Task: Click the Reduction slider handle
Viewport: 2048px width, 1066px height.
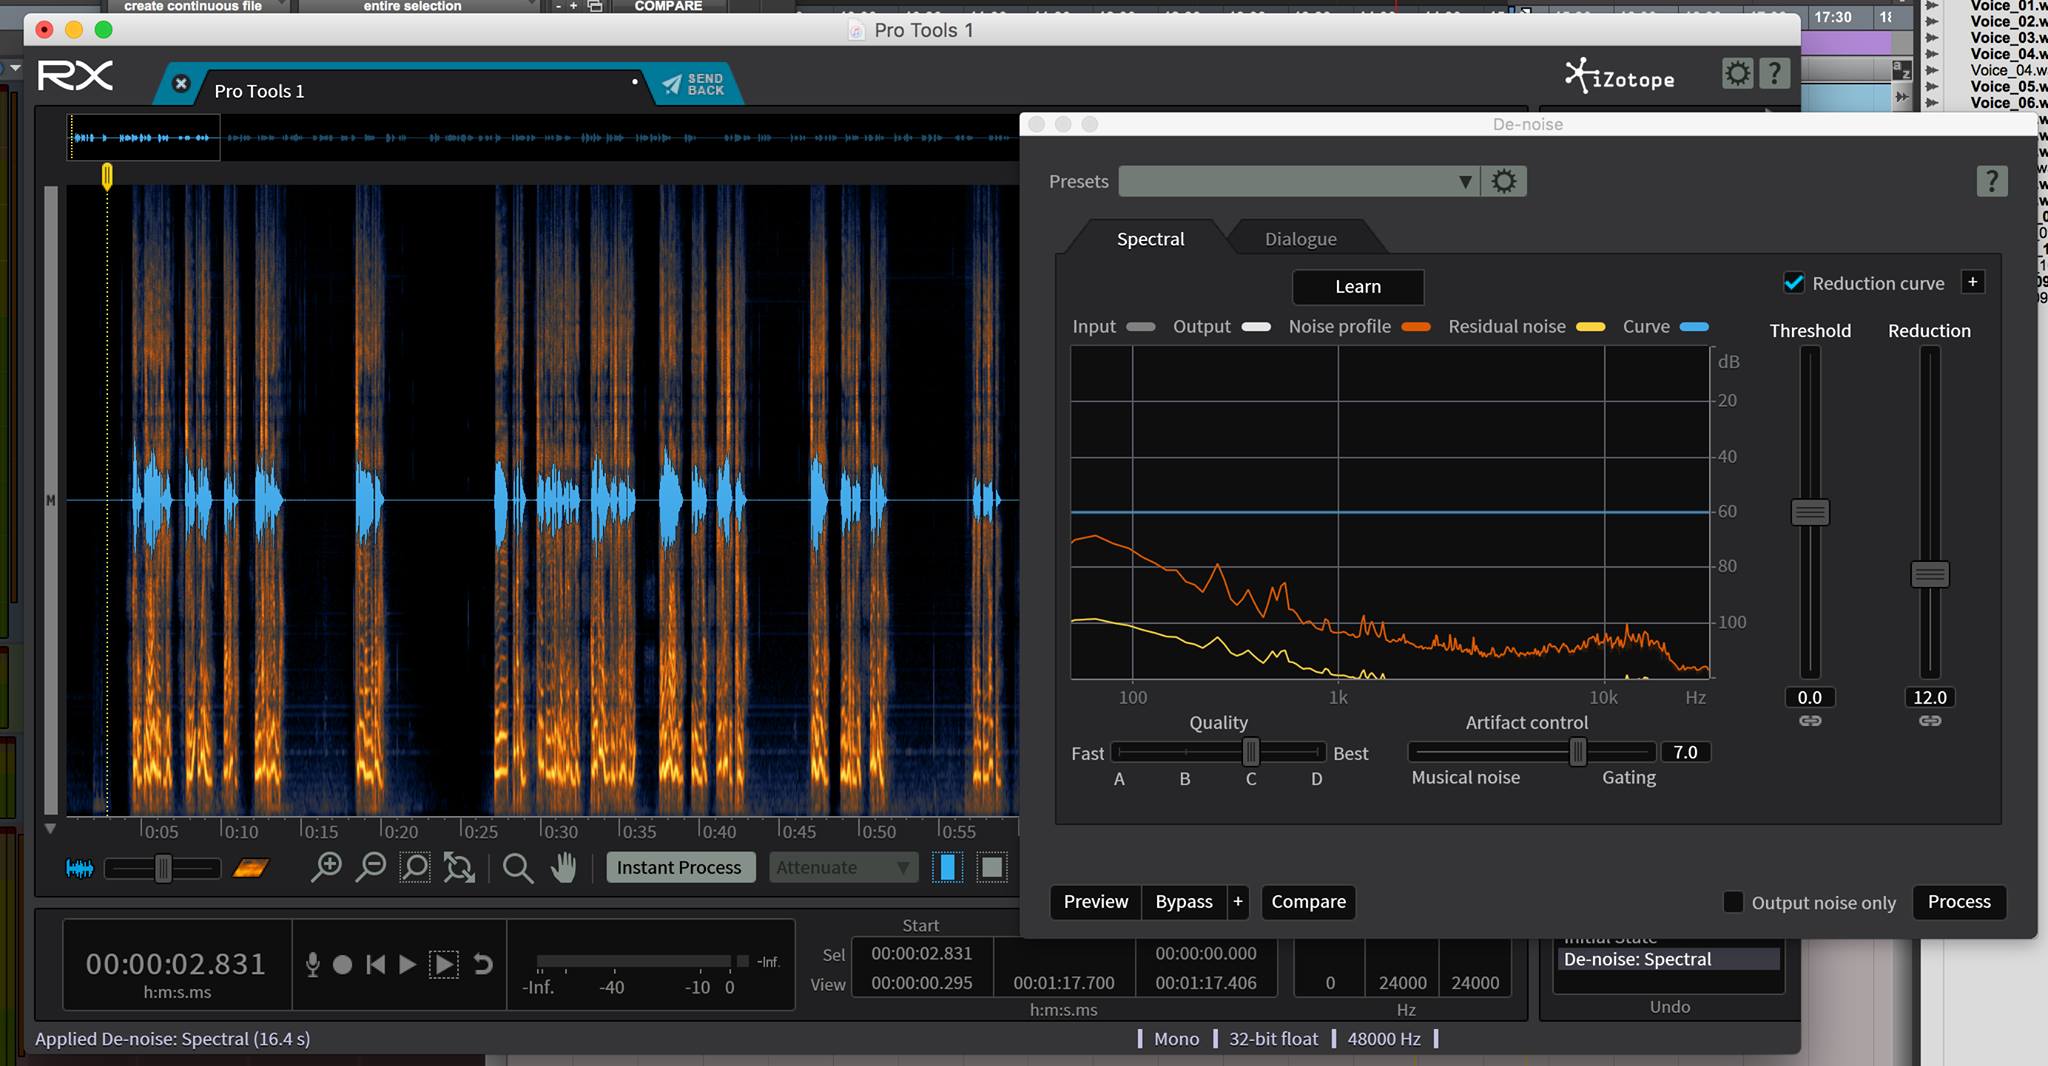Action: (x=1930, y=575)
